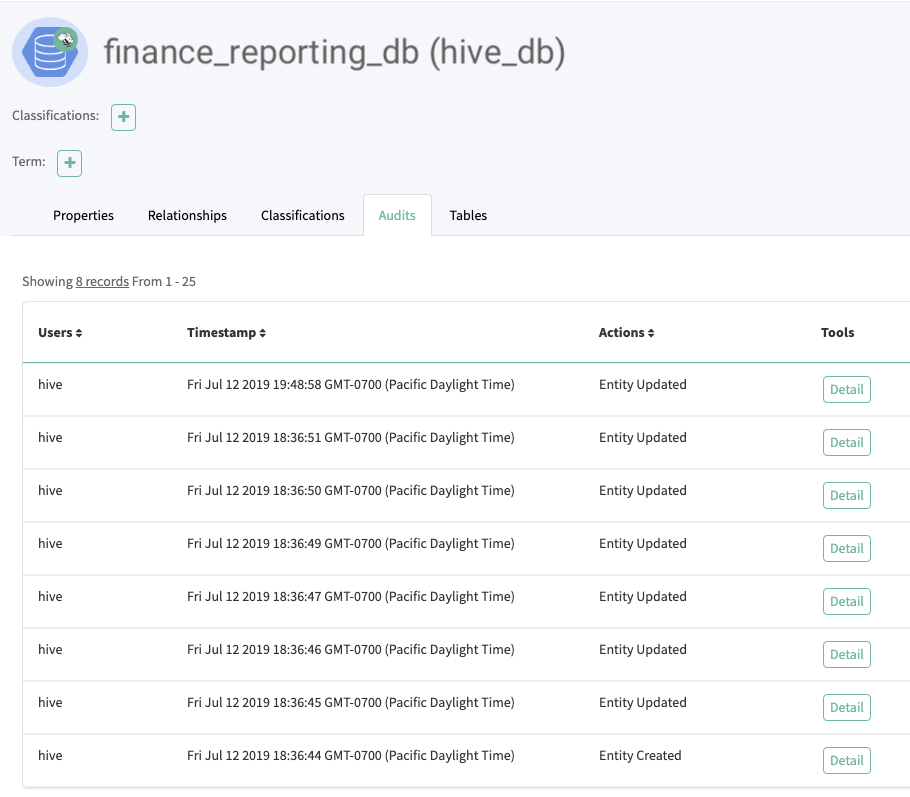910x797 pixels.
Task: Go to the Classifications tab
Action: click(302, 215)
